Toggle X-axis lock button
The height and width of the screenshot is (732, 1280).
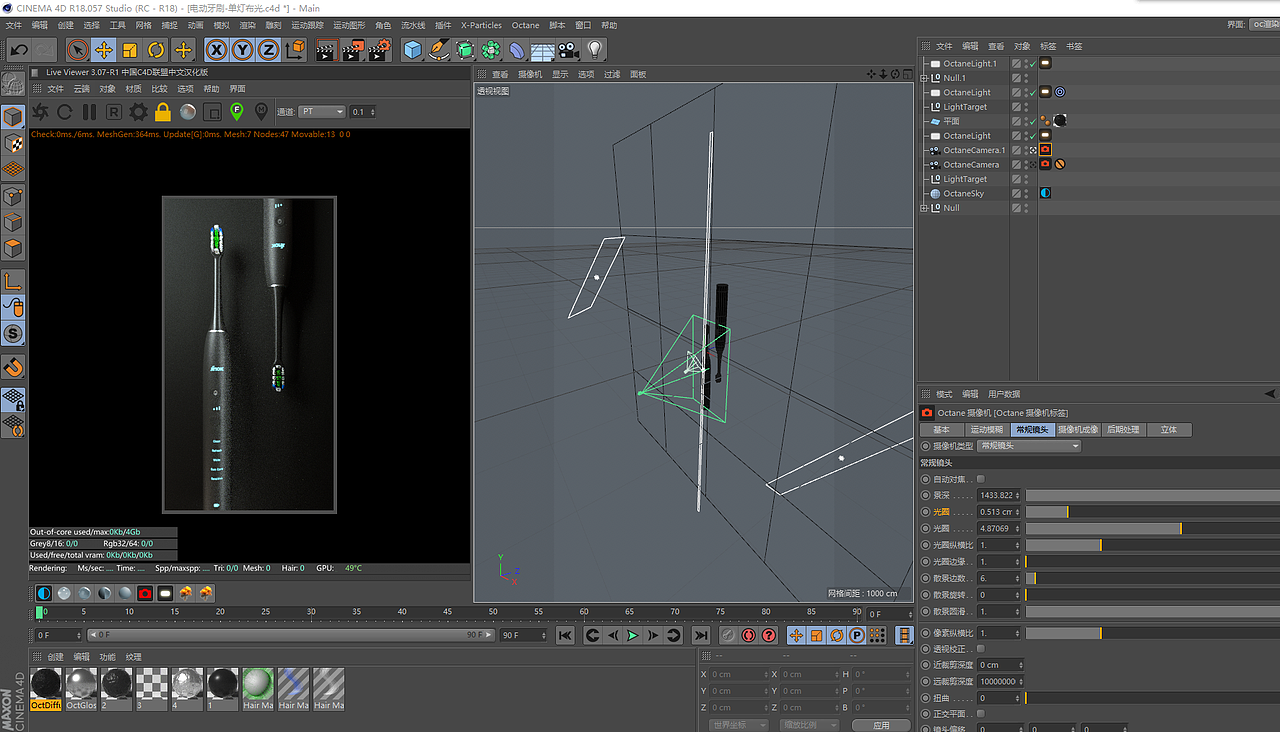tap(216, 50)
